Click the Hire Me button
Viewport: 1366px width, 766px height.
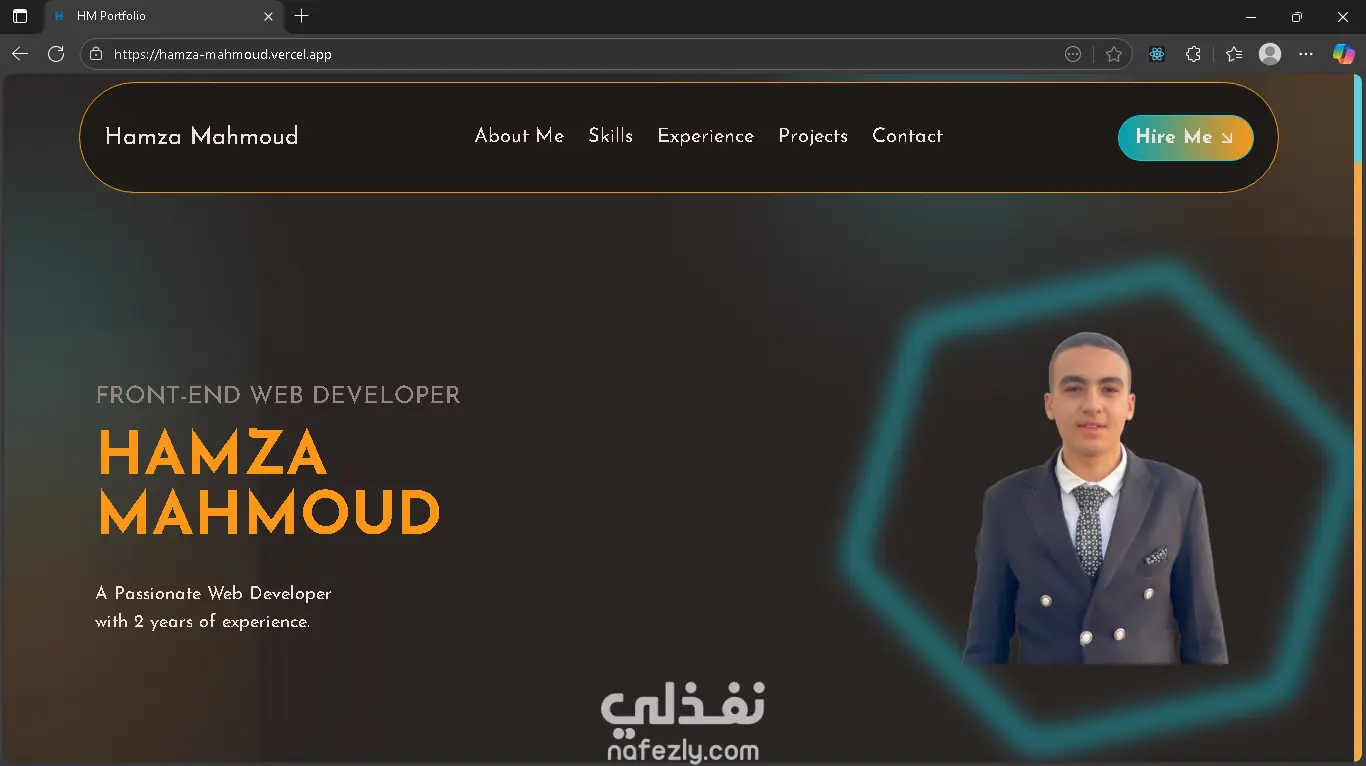(x=1185, y=138)
